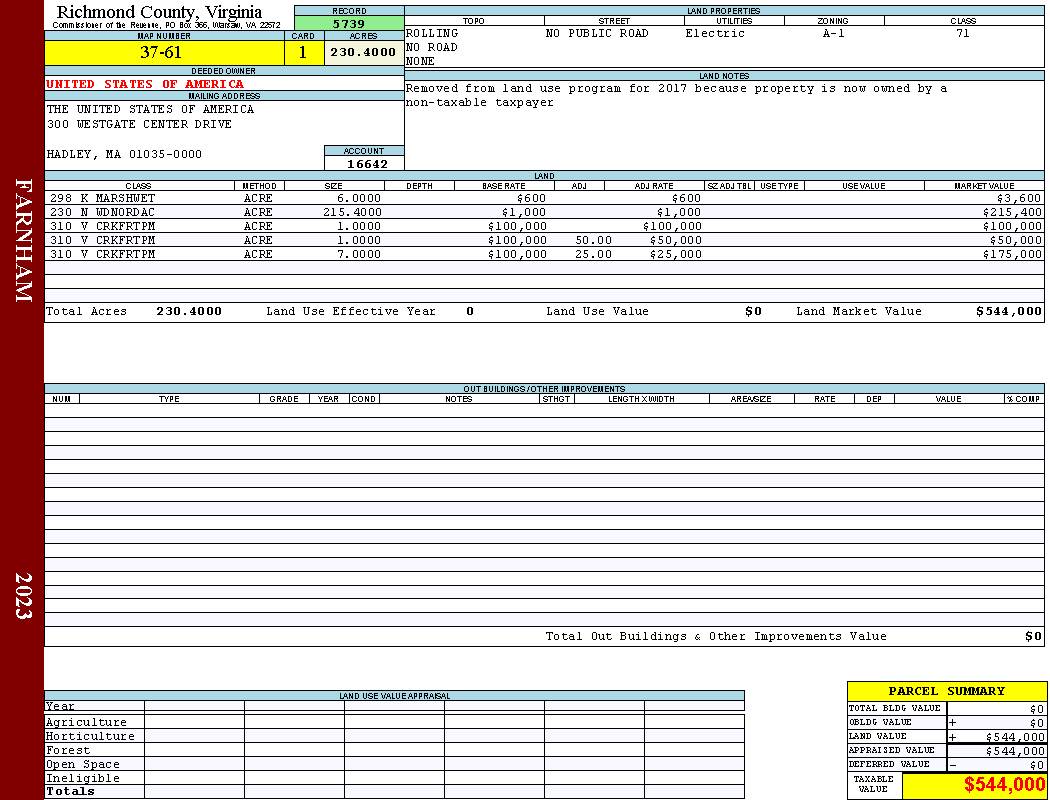This screenshot has width=1050, height=800.
Task: Click the Parcel Summary yellow header
Action: click(946, 691)
